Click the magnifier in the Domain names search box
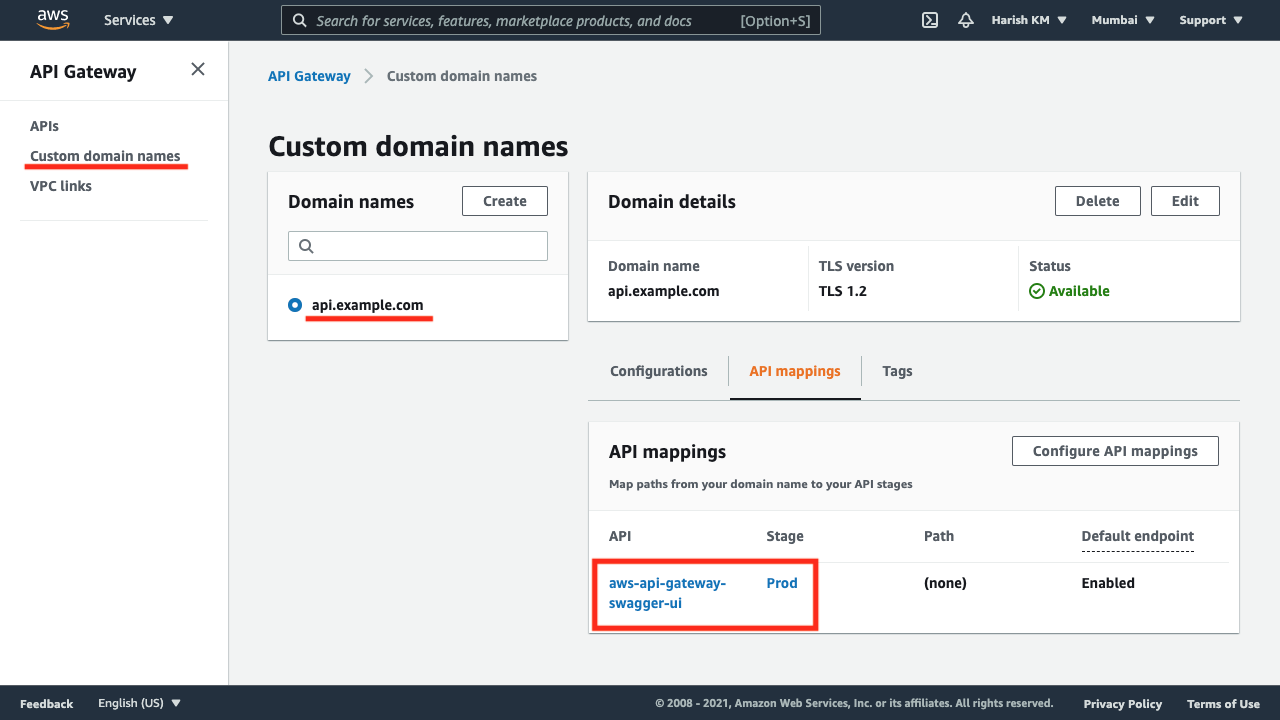The width and height of the screenshot is (1280, 720). [304, 245]
